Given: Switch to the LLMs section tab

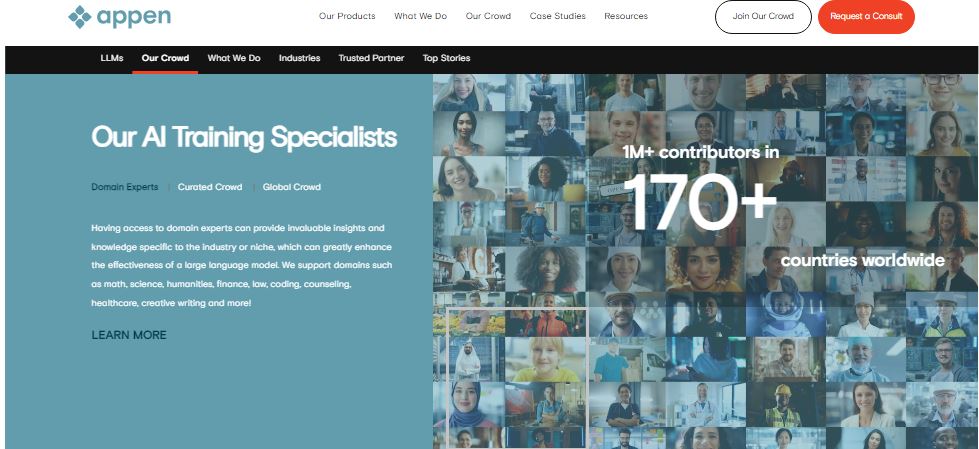Looking at the screenshot, I should (112, 58).
